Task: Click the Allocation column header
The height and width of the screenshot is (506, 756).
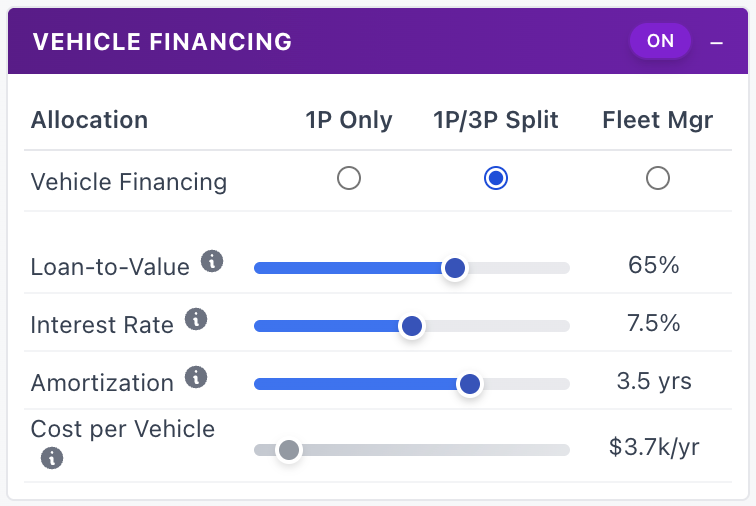Action: point(89,121)
